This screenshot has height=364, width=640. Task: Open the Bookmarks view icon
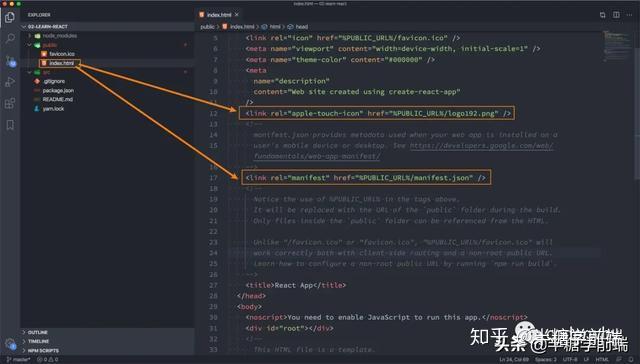click(x=10, y=125)
